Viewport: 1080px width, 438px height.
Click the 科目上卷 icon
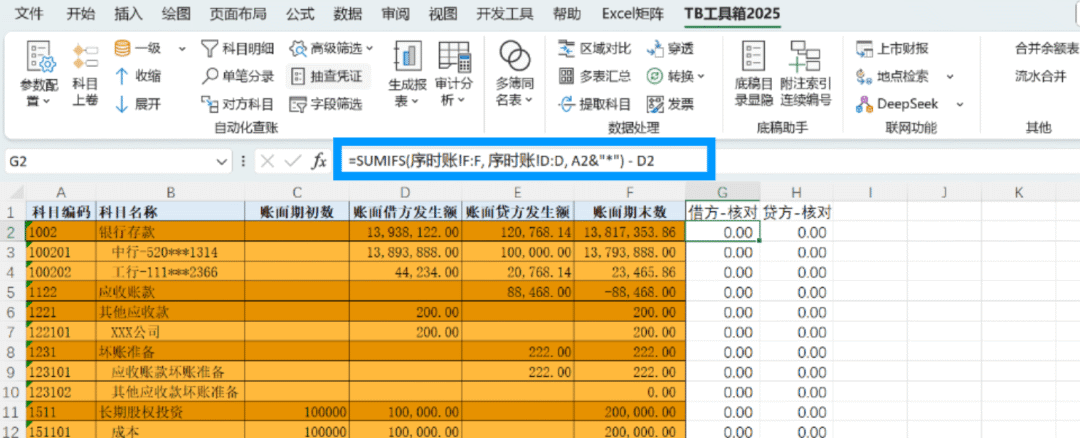coord(85,57)
